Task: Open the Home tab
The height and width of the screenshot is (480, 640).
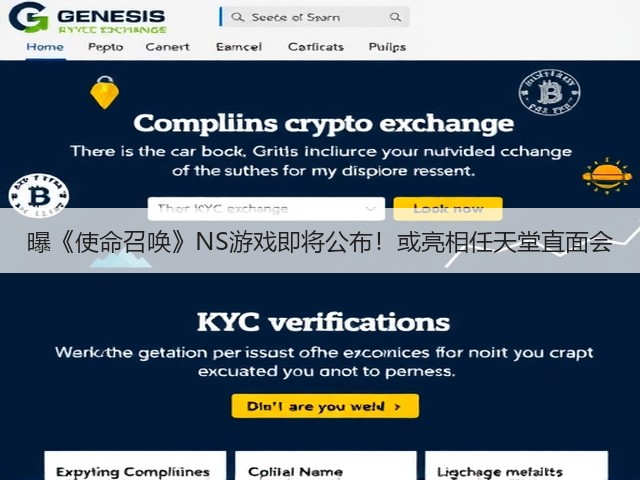Action: [45, 47]
